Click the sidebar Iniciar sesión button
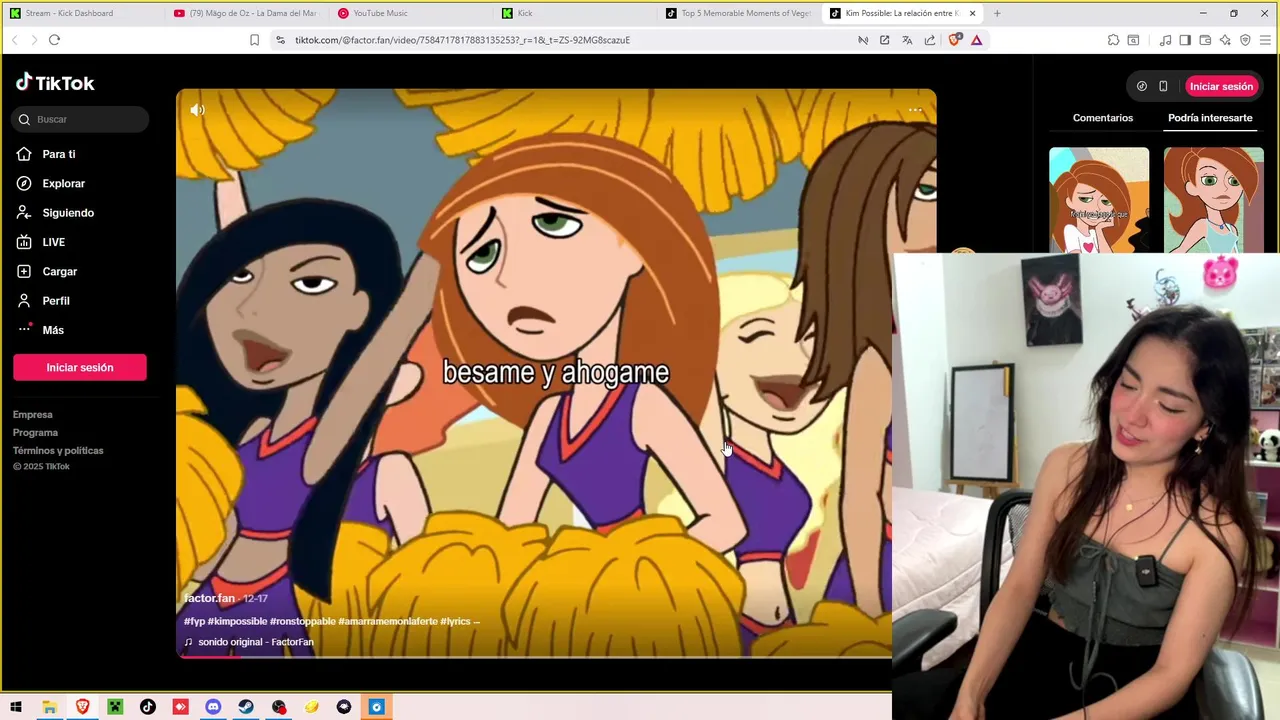 80,367
